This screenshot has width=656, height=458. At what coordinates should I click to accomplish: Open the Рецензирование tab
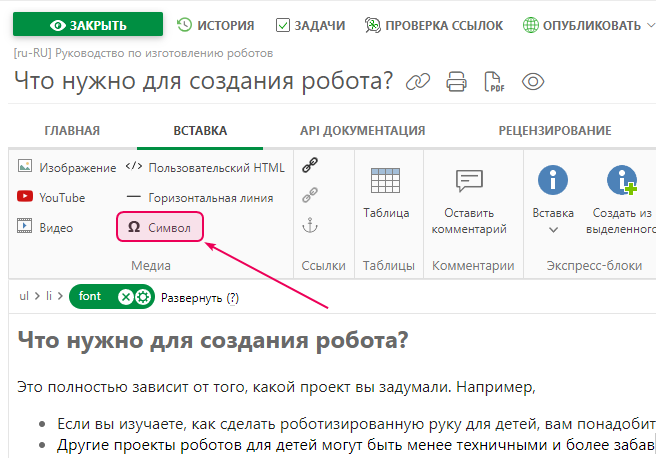[555, 130]
